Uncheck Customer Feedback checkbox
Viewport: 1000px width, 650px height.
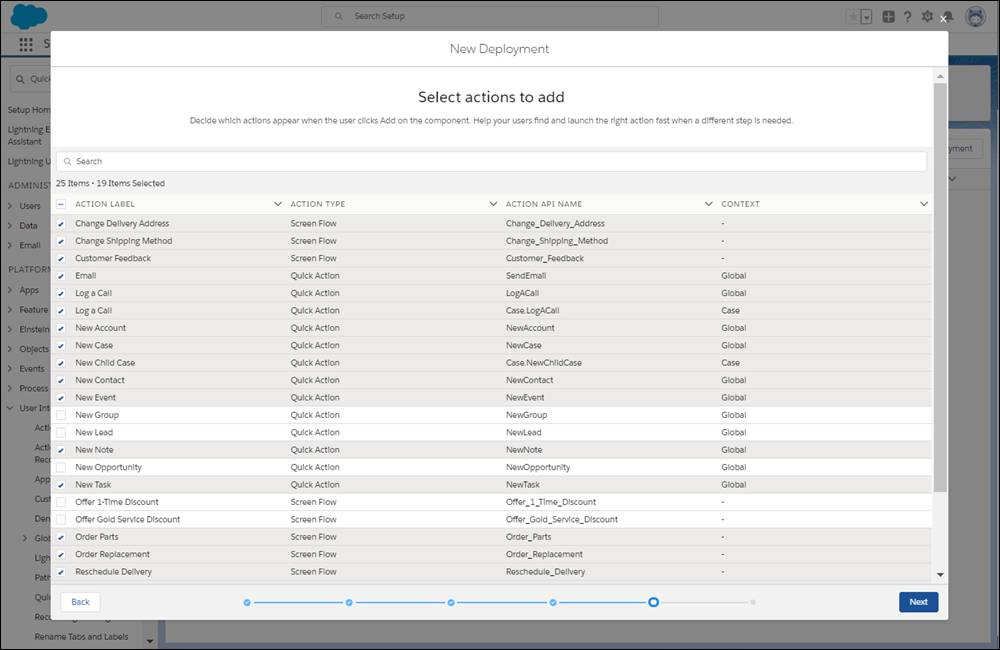click(x=61, y=258)
